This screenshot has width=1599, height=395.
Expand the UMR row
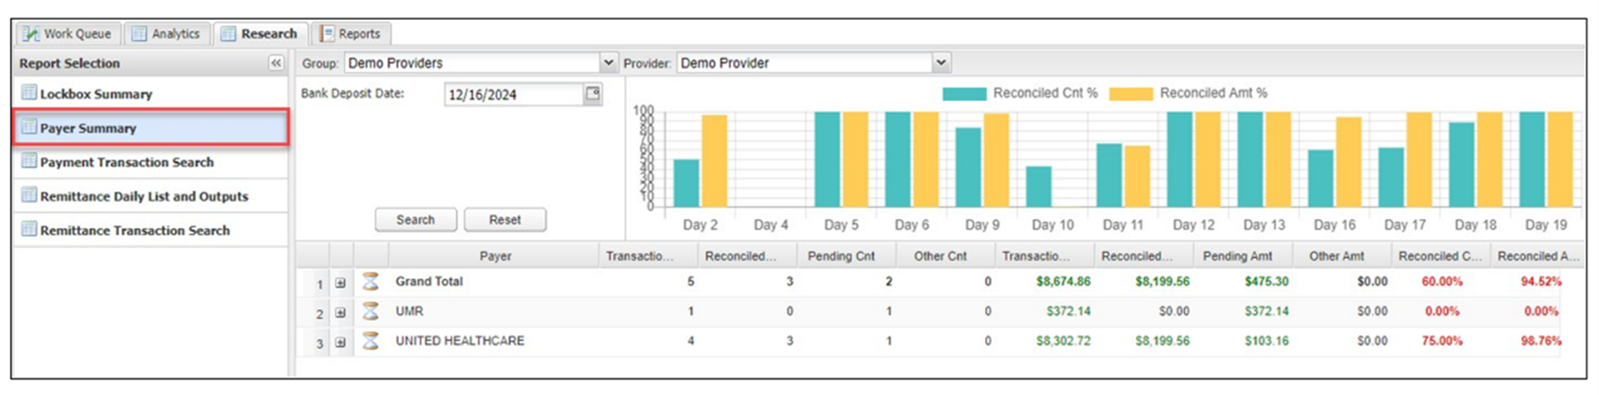point(340,313)
